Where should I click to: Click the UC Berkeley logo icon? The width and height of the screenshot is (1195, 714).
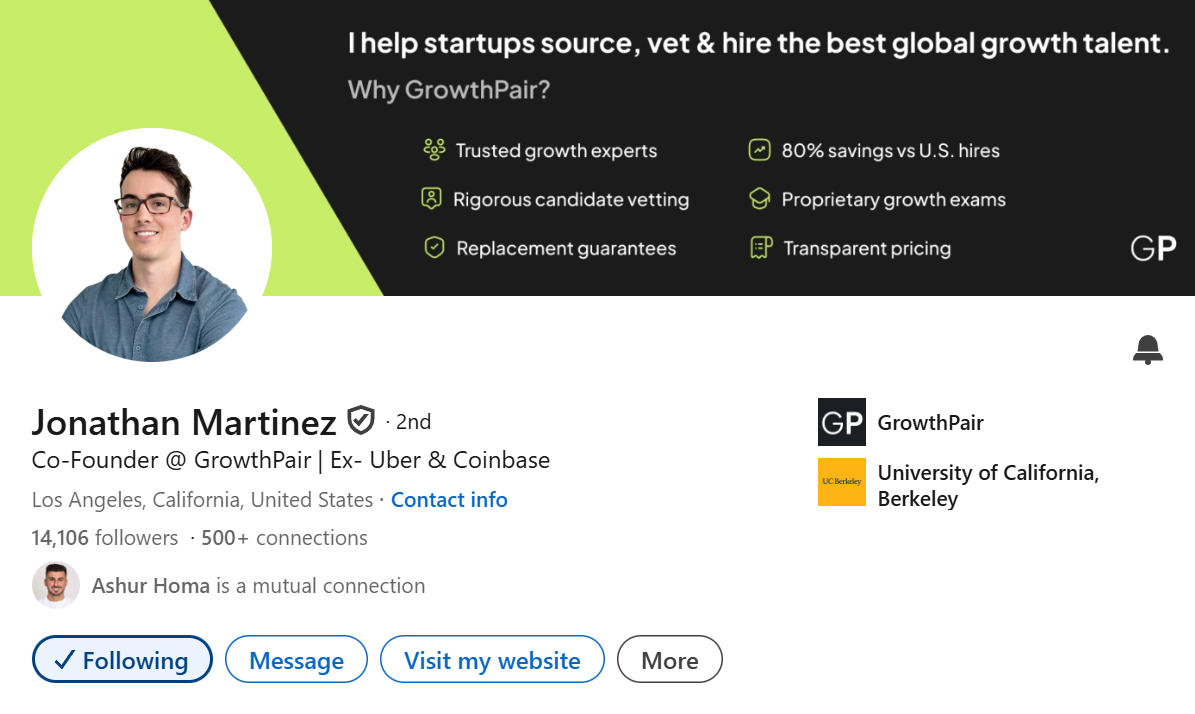(x=841, y=482)
